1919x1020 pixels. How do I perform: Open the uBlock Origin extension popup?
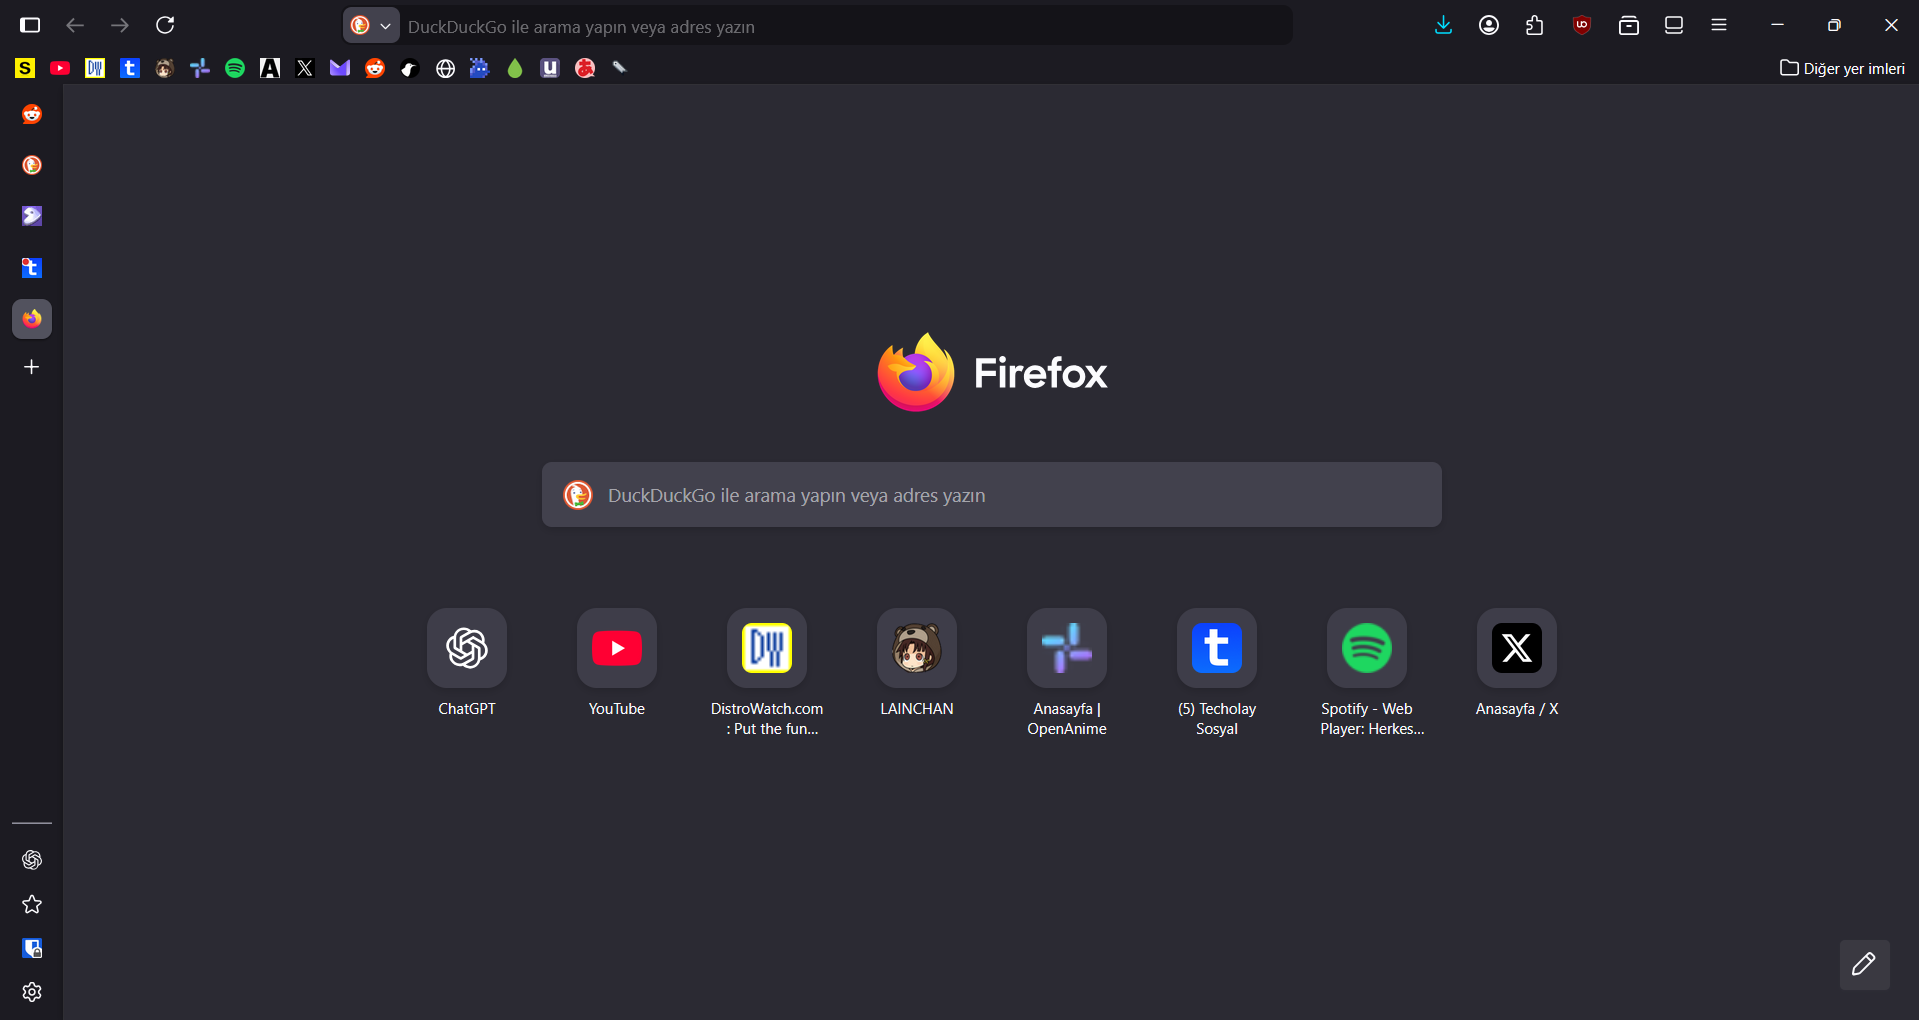tap(1582, 25)
